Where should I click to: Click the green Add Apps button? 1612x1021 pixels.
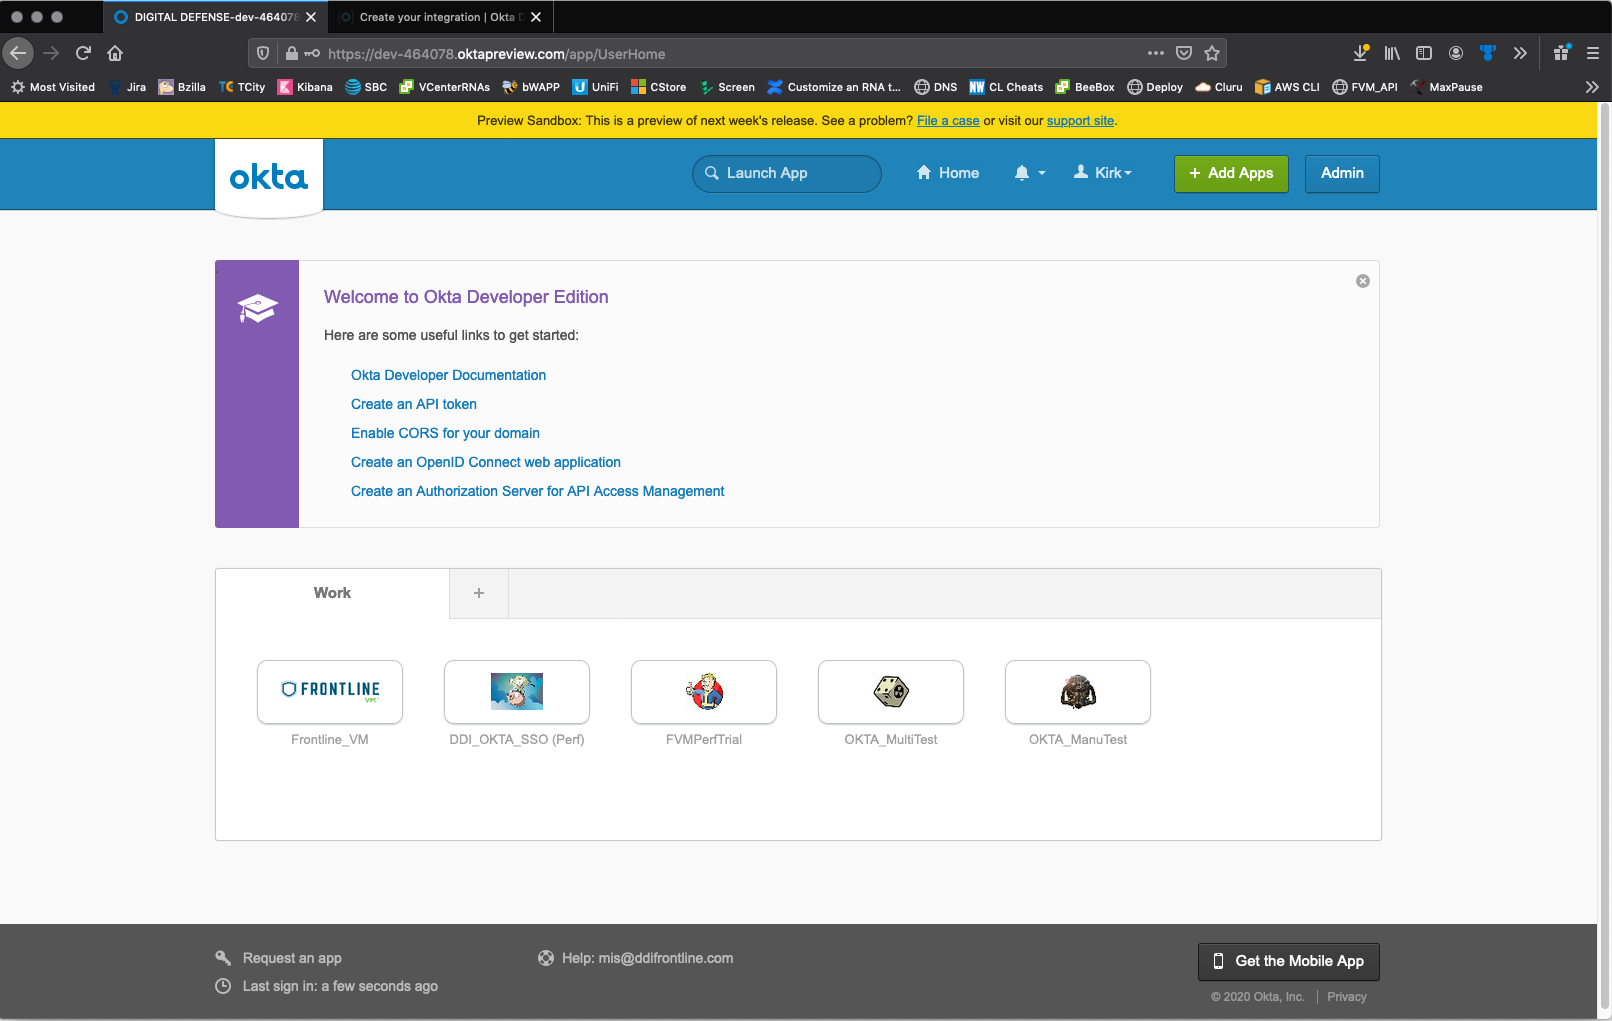click(x=1231, y=173)
